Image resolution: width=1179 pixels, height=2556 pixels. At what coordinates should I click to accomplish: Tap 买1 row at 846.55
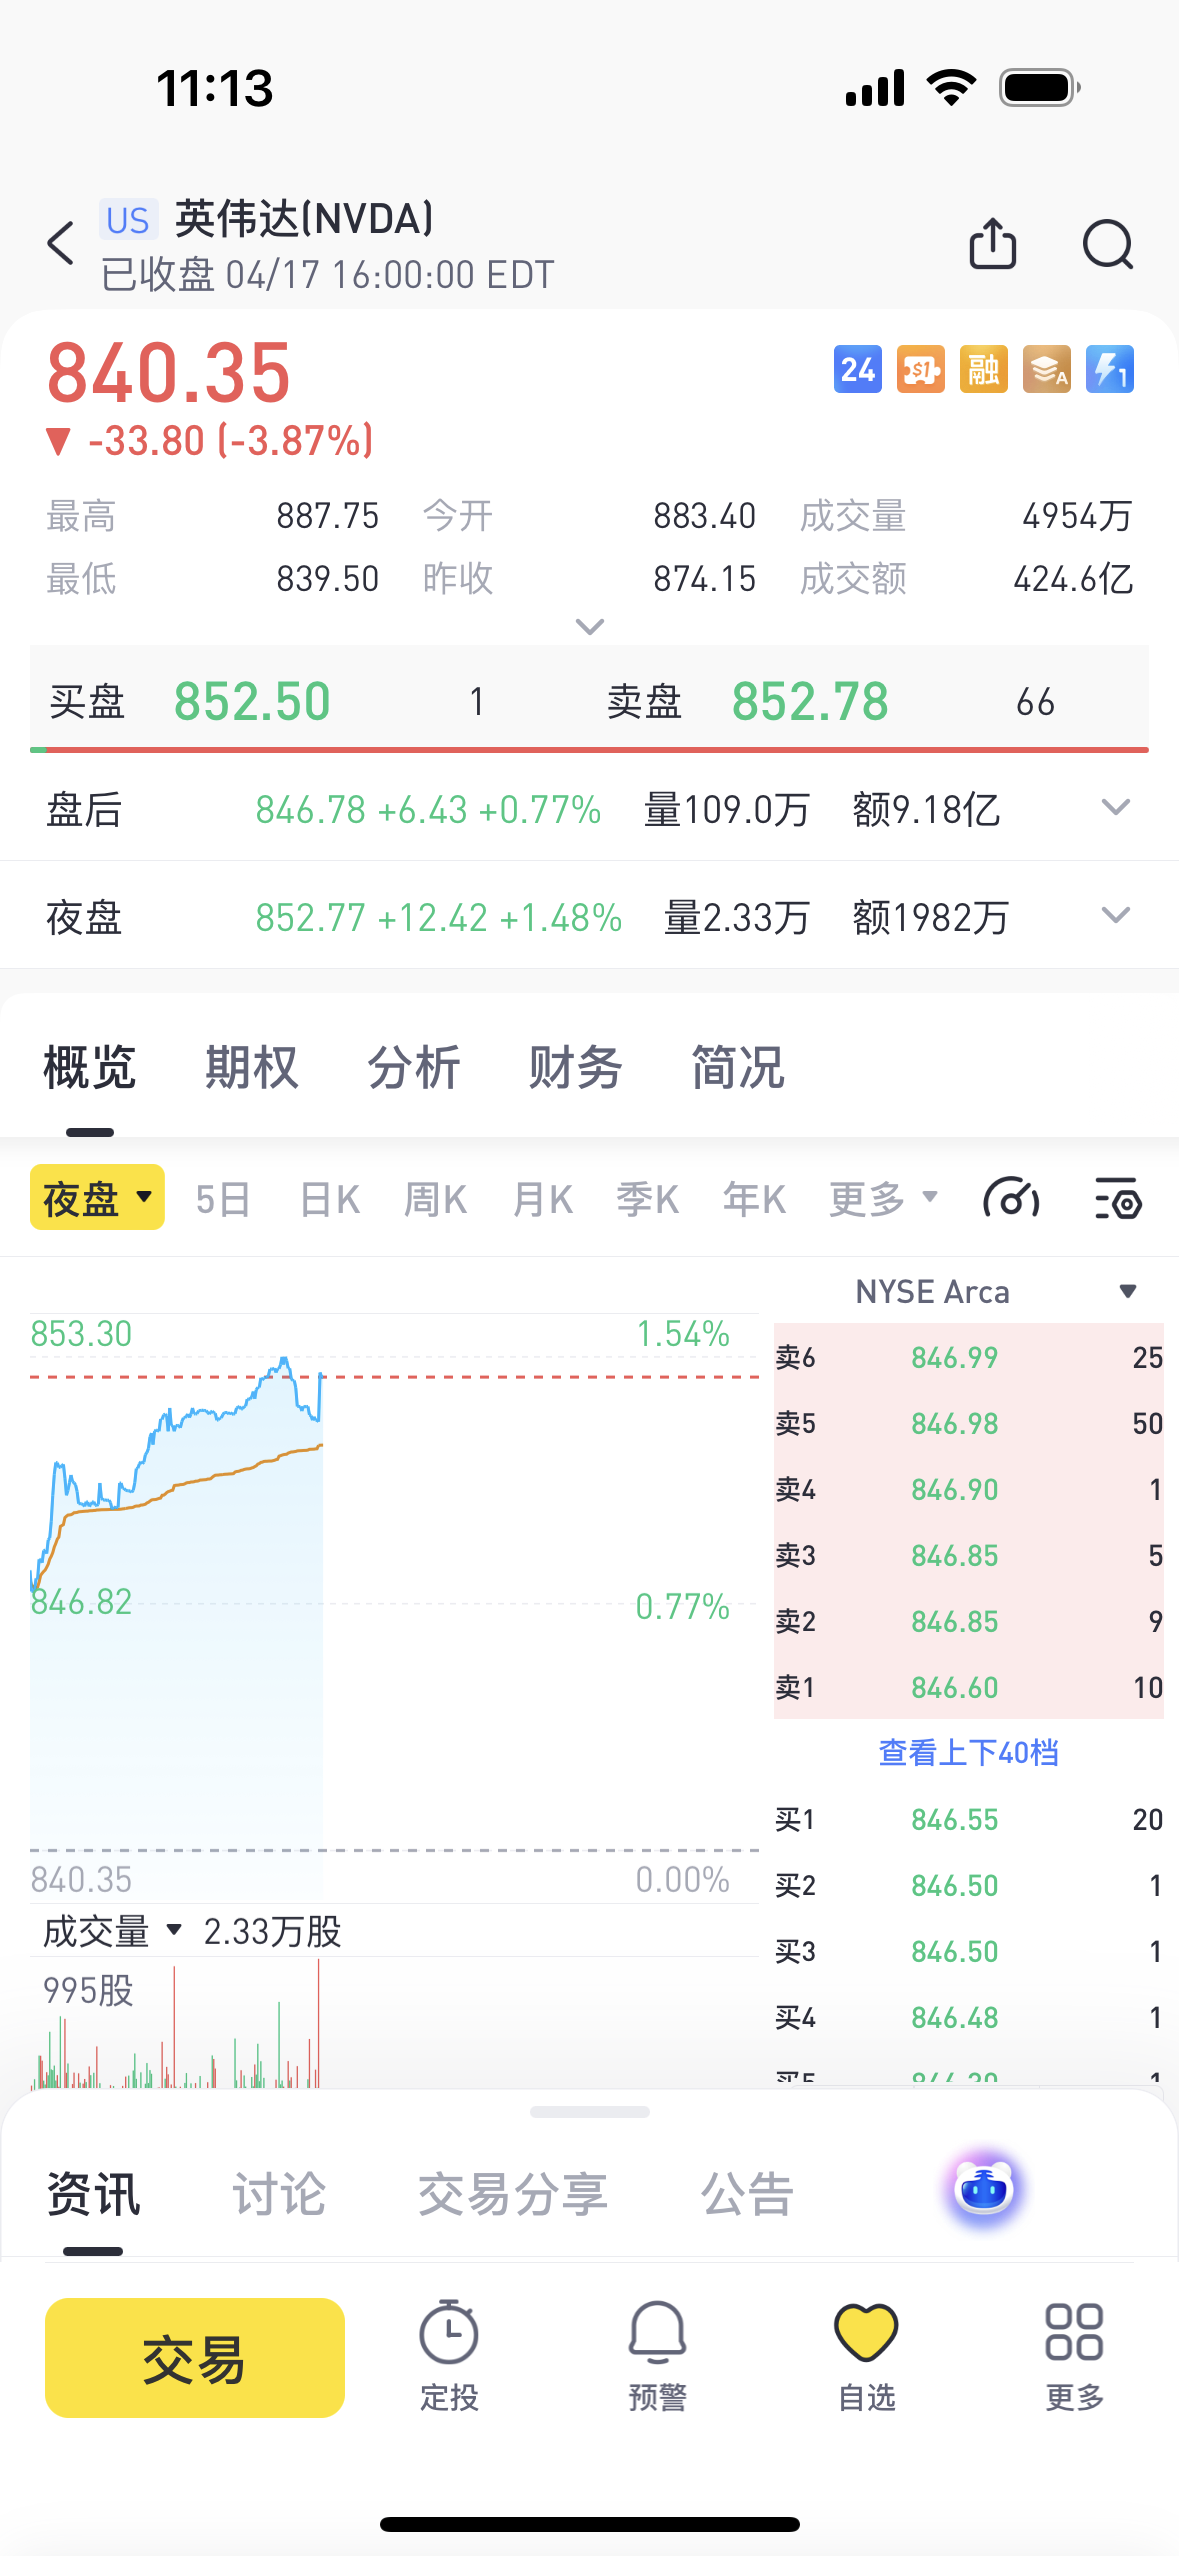coord(969,1819)
